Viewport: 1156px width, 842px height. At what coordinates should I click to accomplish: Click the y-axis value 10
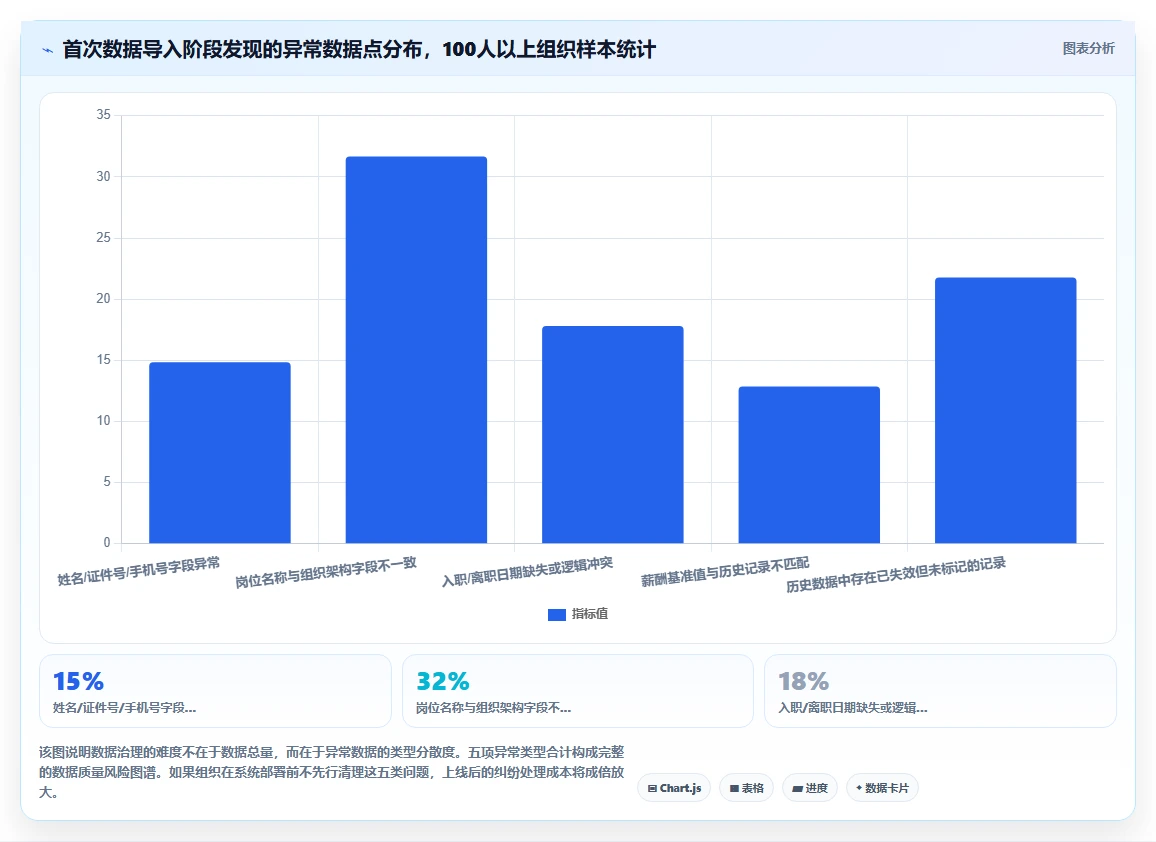click(103, 421)
